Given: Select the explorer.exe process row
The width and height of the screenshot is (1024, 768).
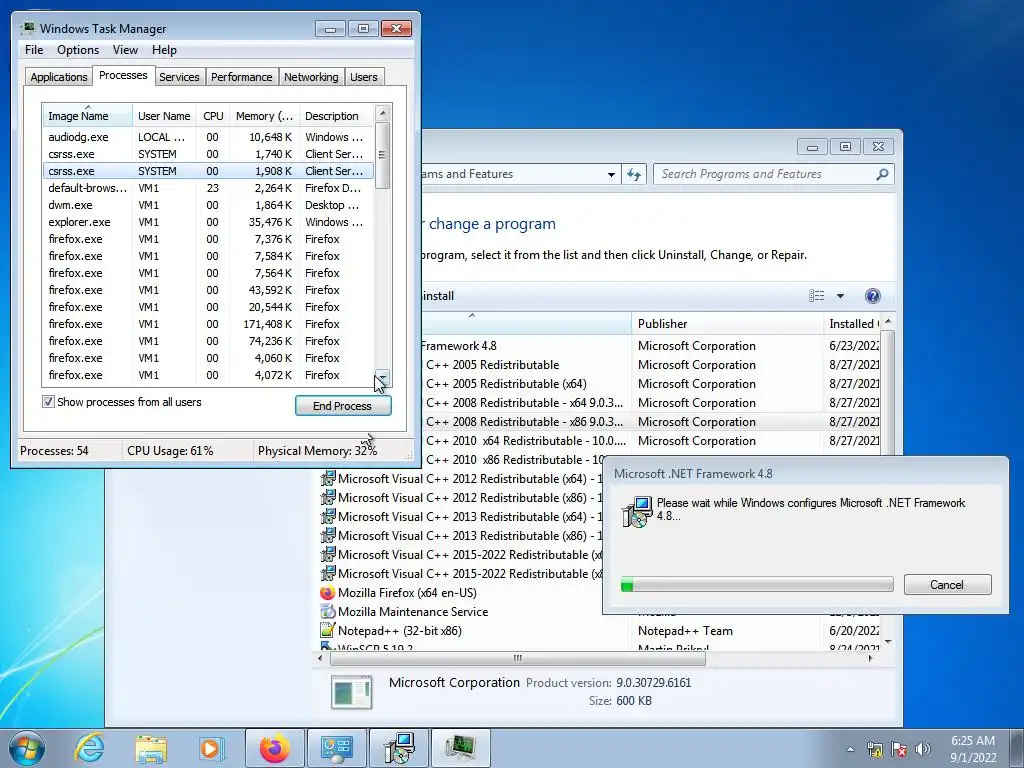Looking at the screenshot, I should tap(208, 222).
